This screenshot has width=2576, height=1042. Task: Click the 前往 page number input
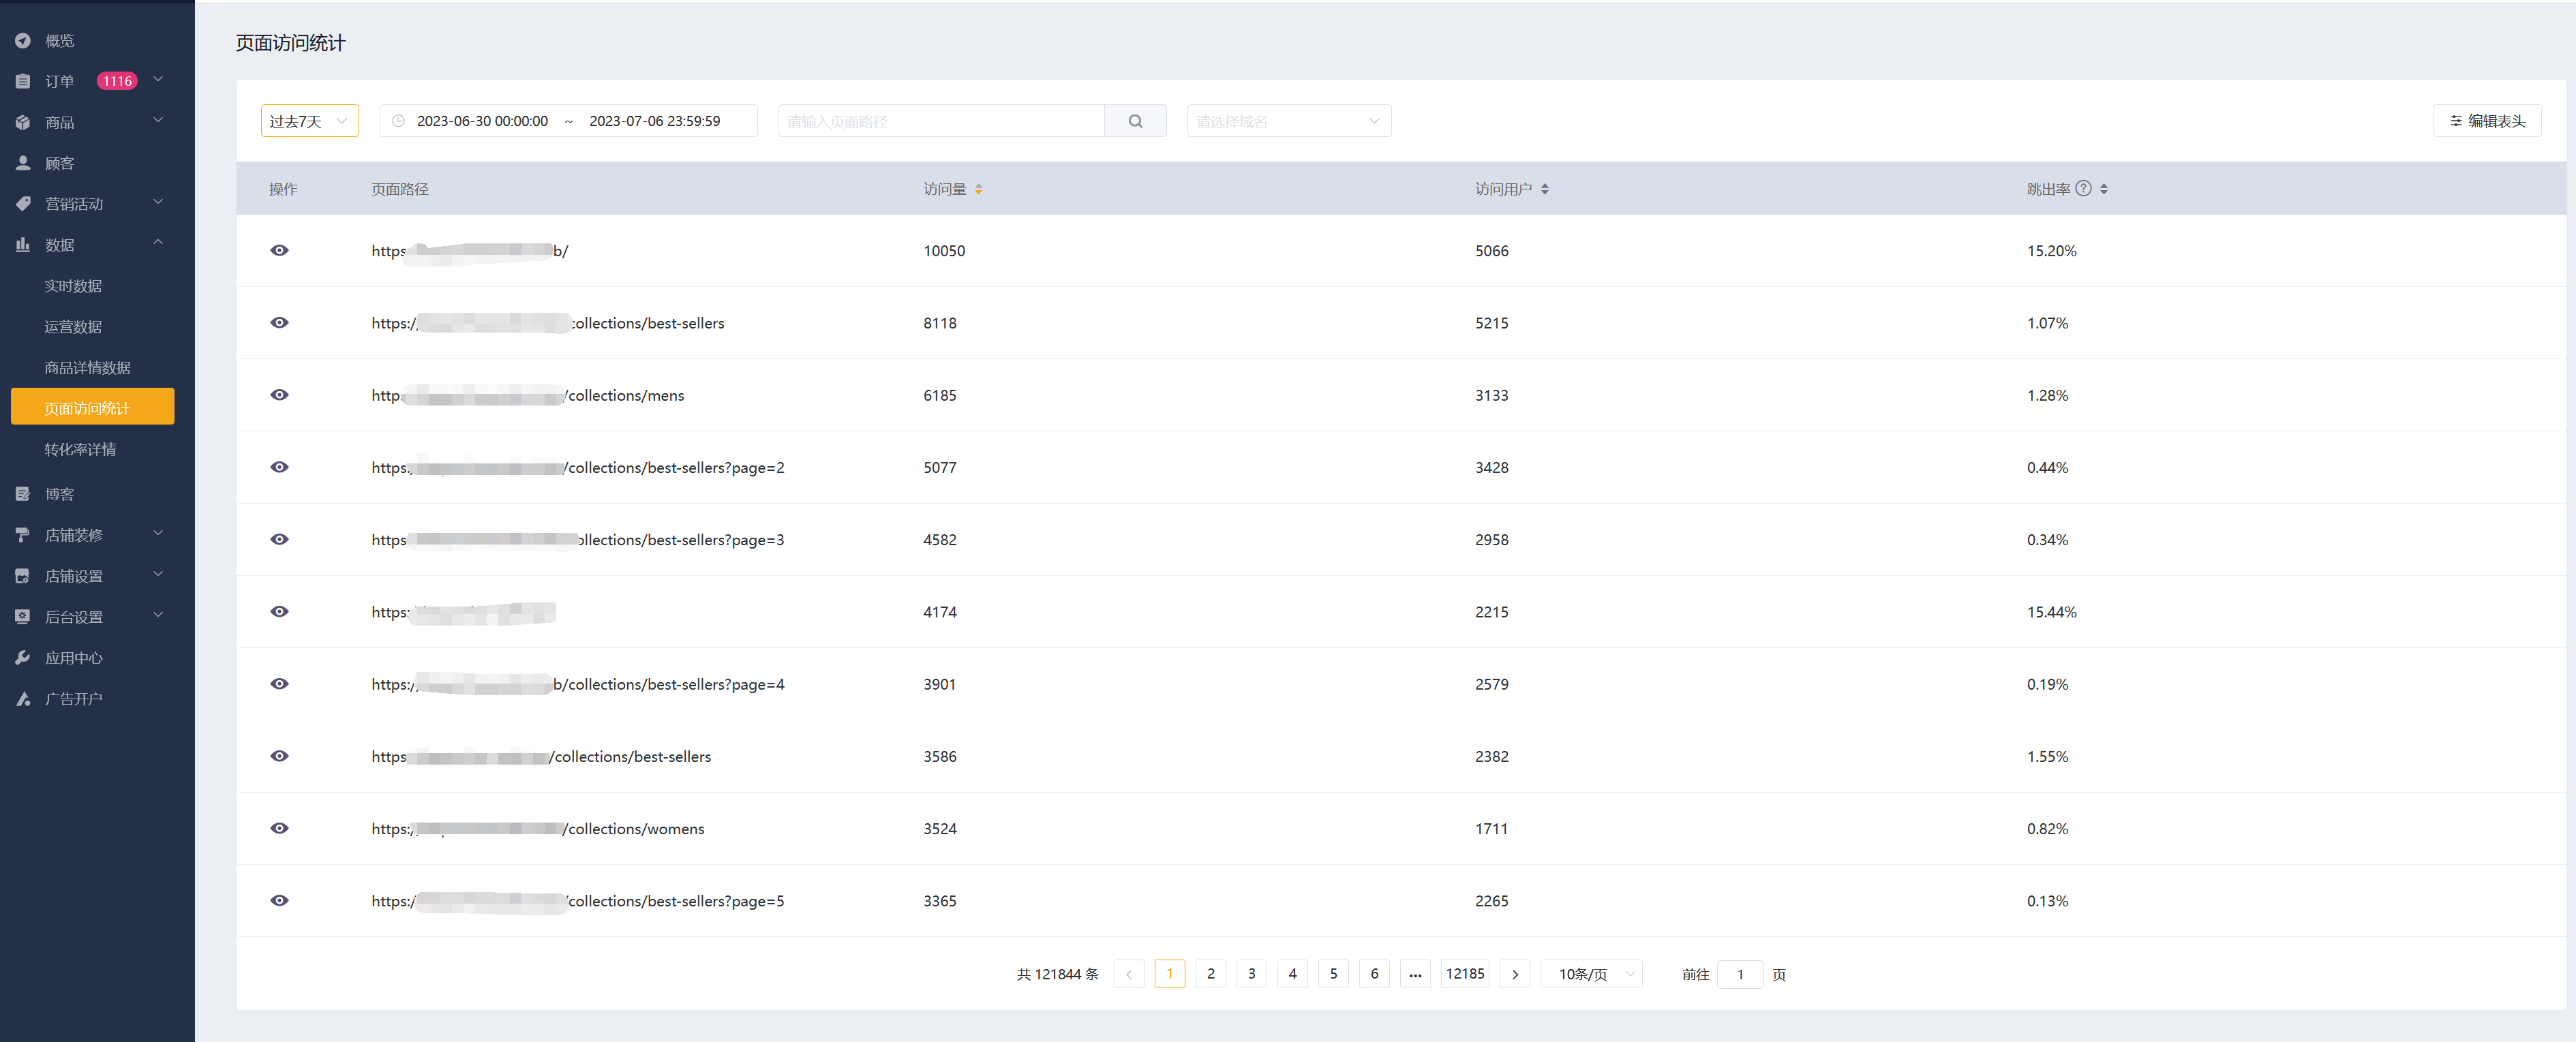tap(1740, 974)
